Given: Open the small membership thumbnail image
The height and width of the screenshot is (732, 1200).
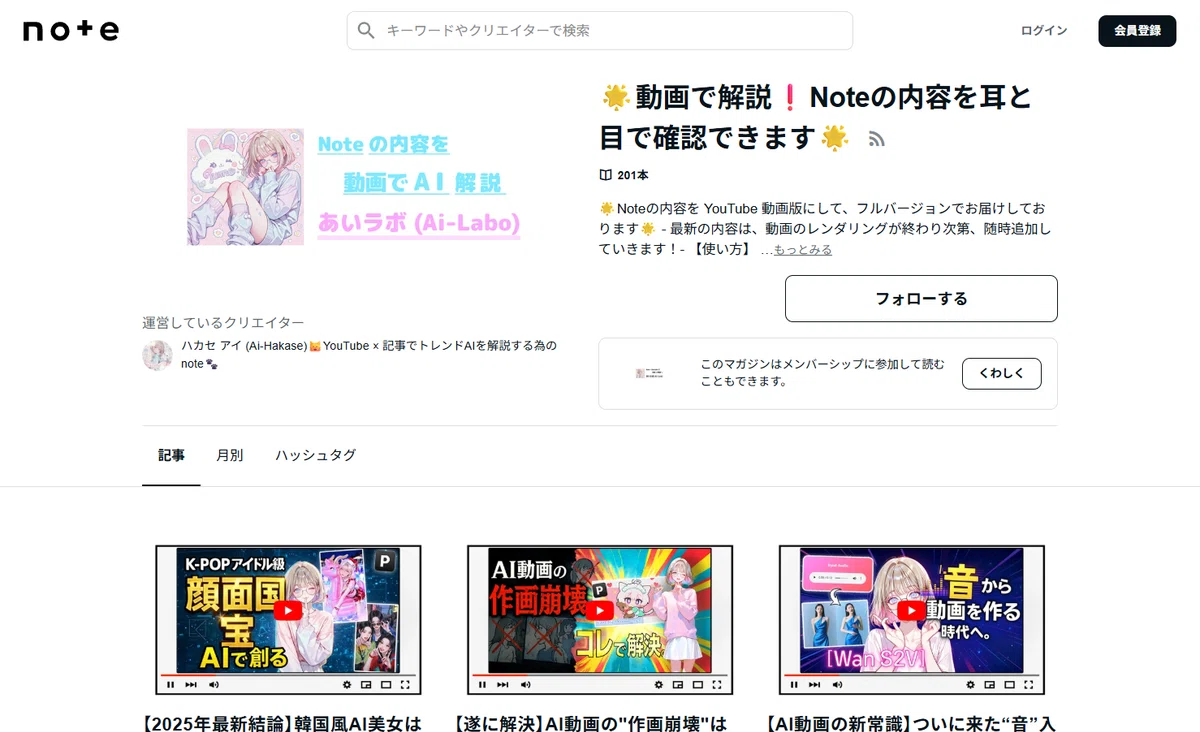Looking at the screenshot, I should click(651, 373).
